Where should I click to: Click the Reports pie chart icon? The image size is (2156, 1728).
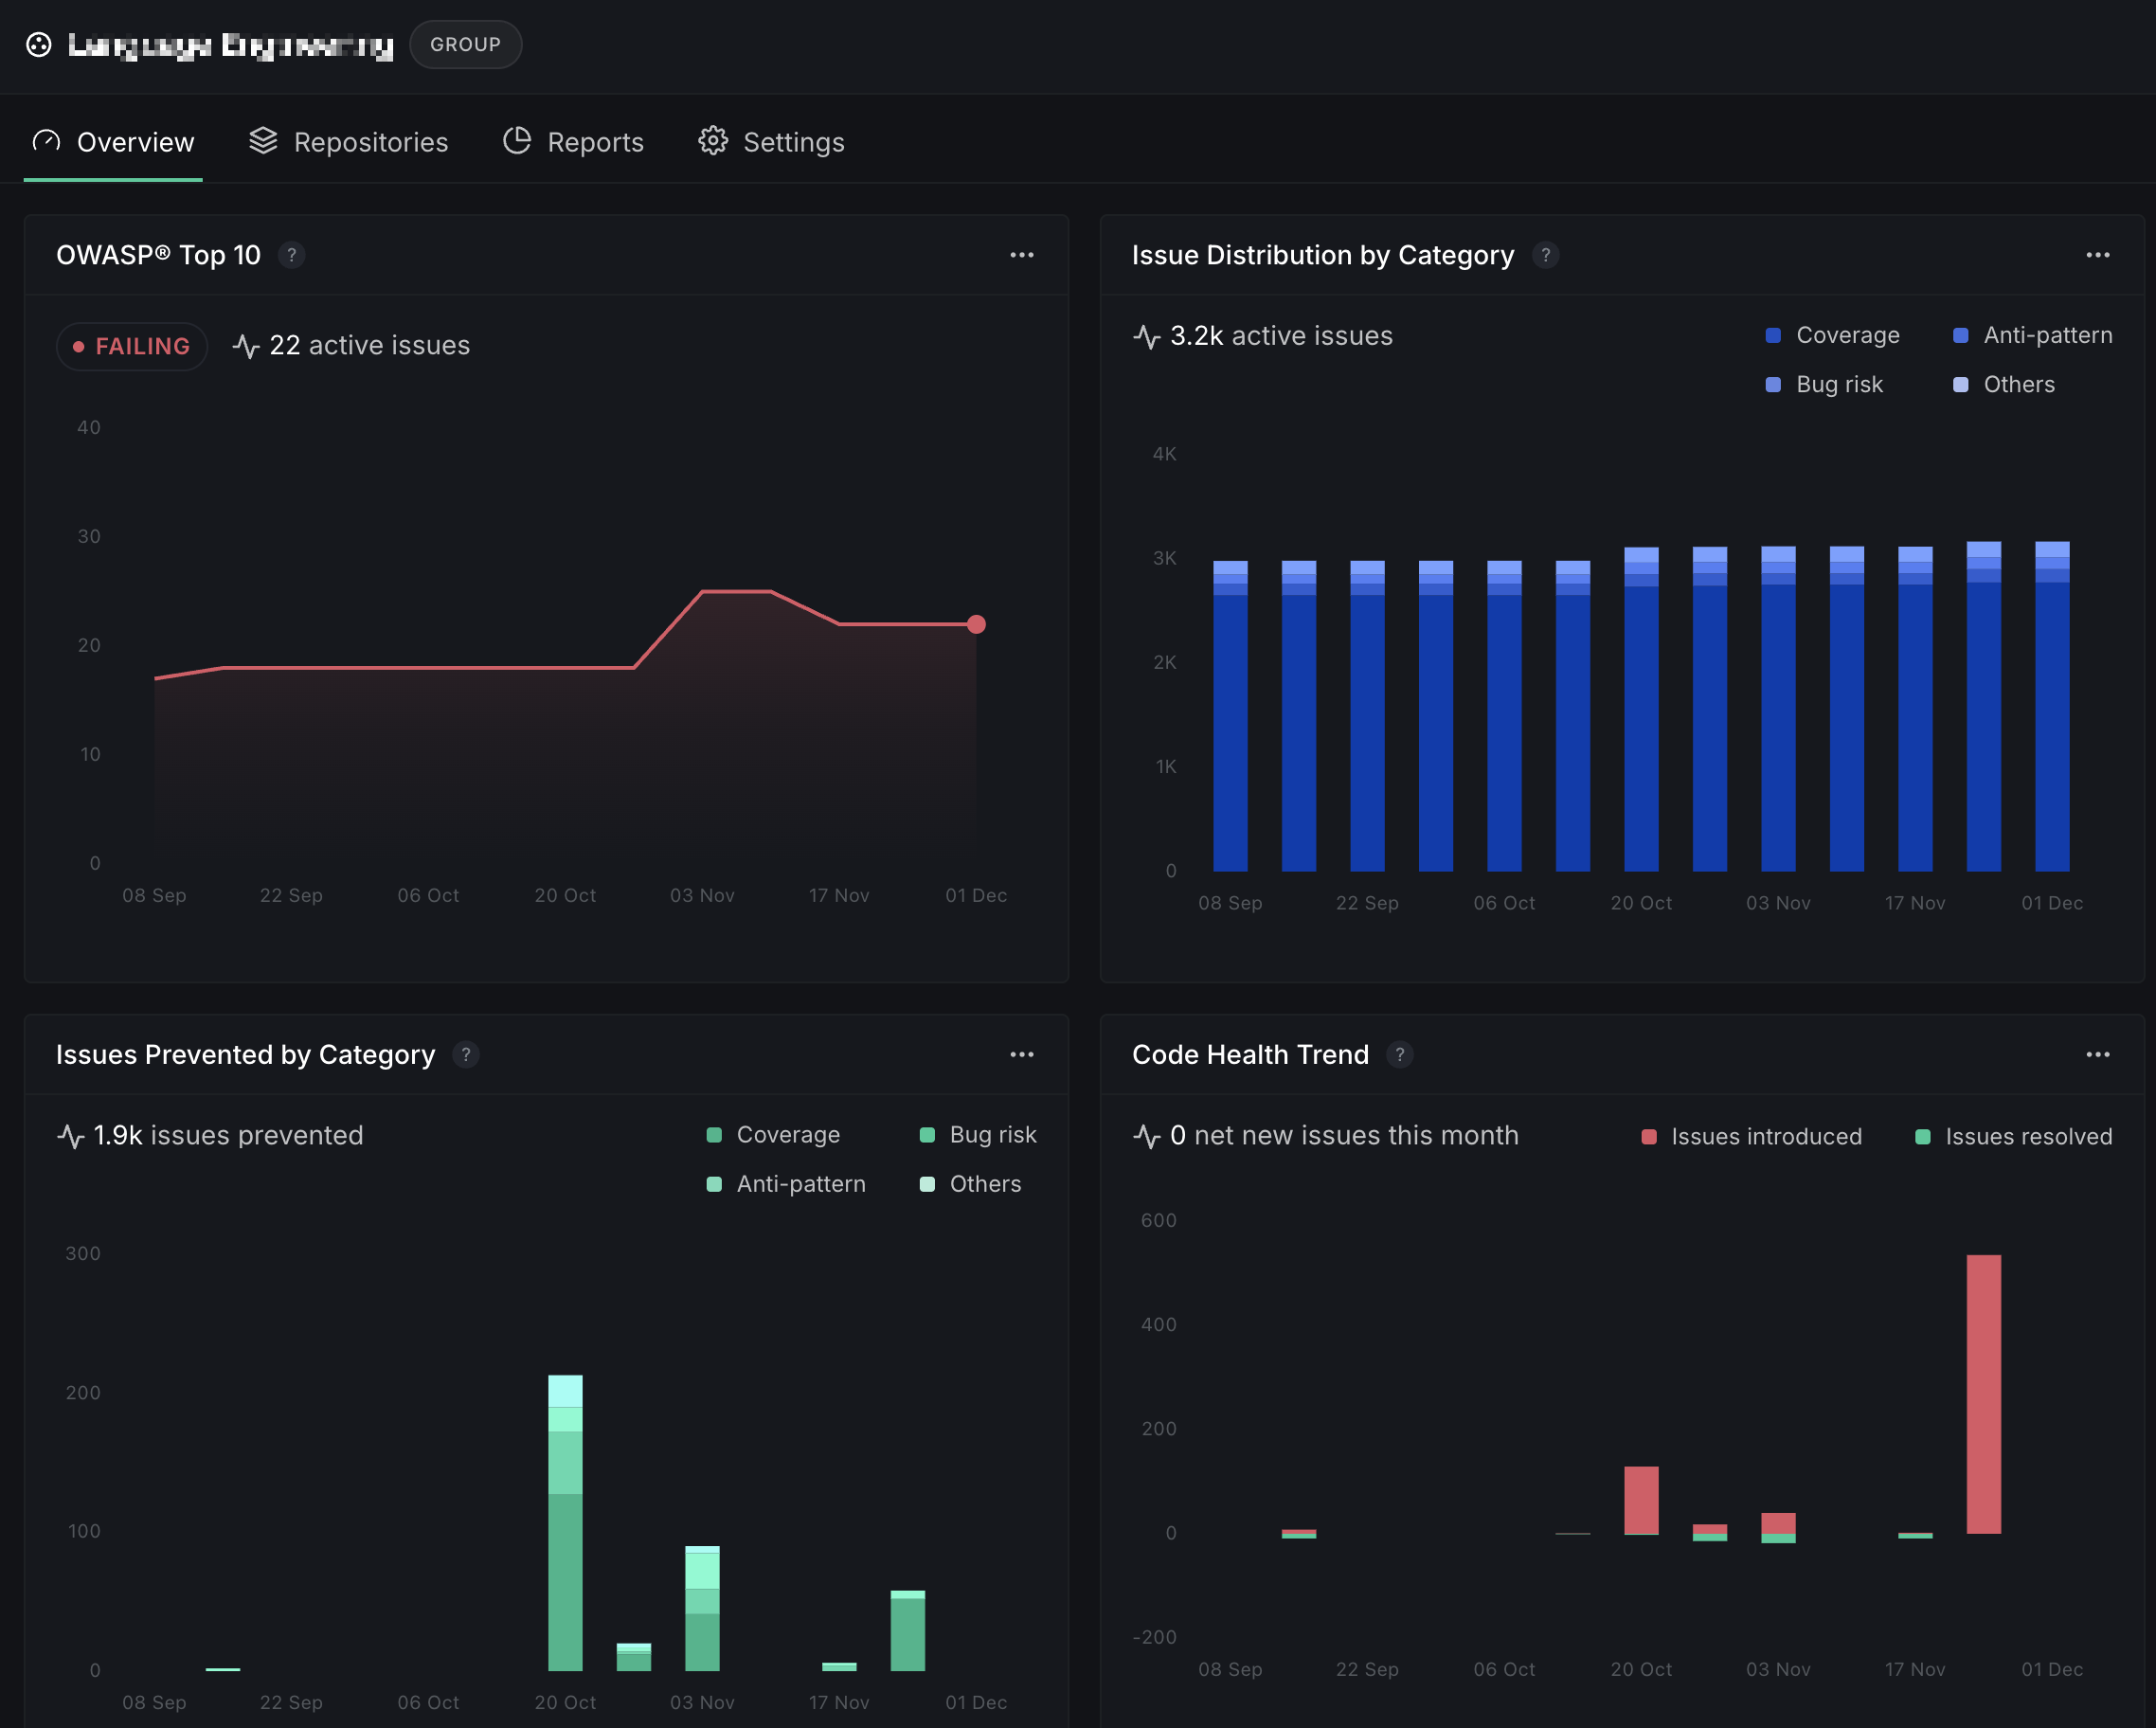(516, 141)
